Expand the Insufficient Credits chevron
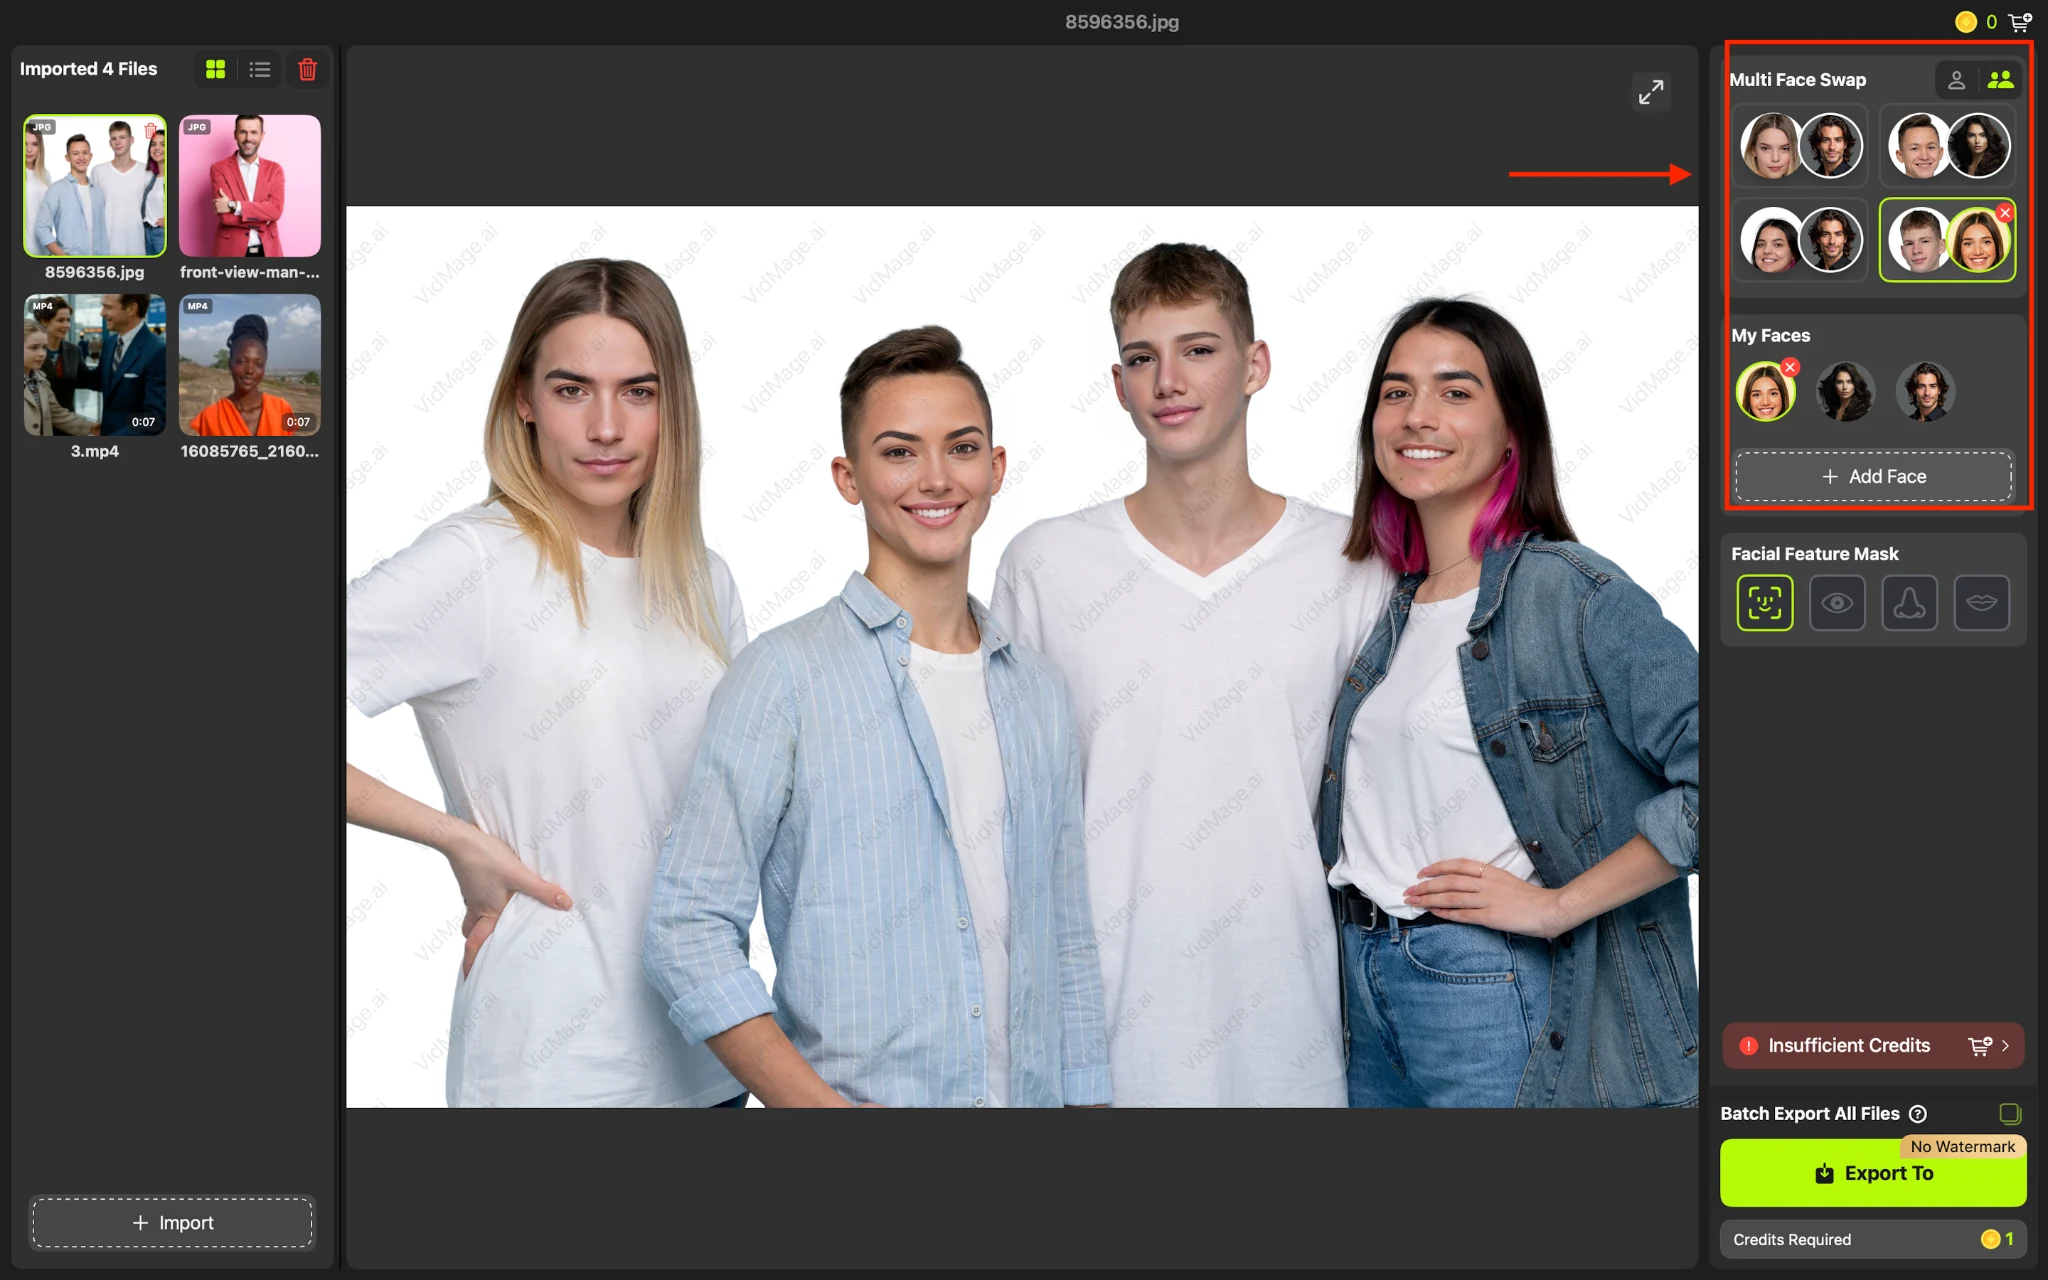 [2006, 1045]
